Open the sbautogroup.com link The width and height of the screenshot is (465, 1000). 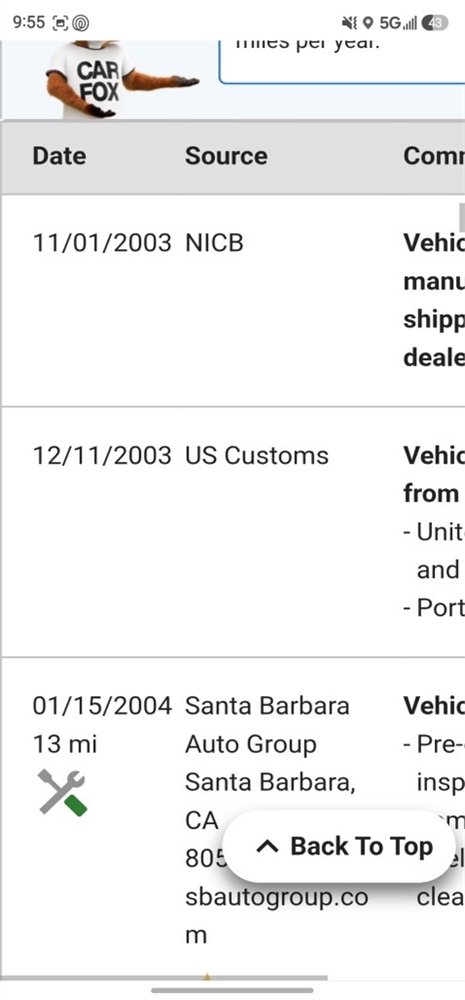click(x=276, y=916)
